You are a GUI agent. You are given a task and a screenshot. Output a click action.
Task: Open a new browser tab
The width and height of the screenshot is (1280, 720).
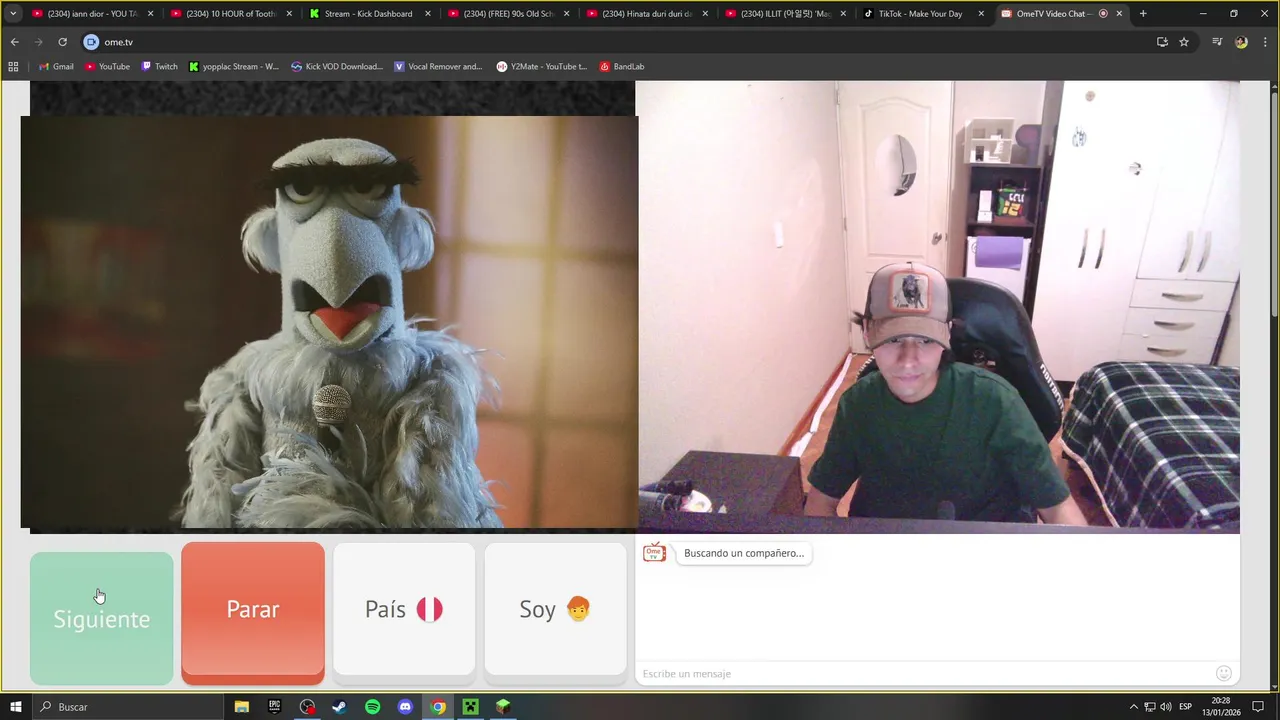tap(1143, 14)
